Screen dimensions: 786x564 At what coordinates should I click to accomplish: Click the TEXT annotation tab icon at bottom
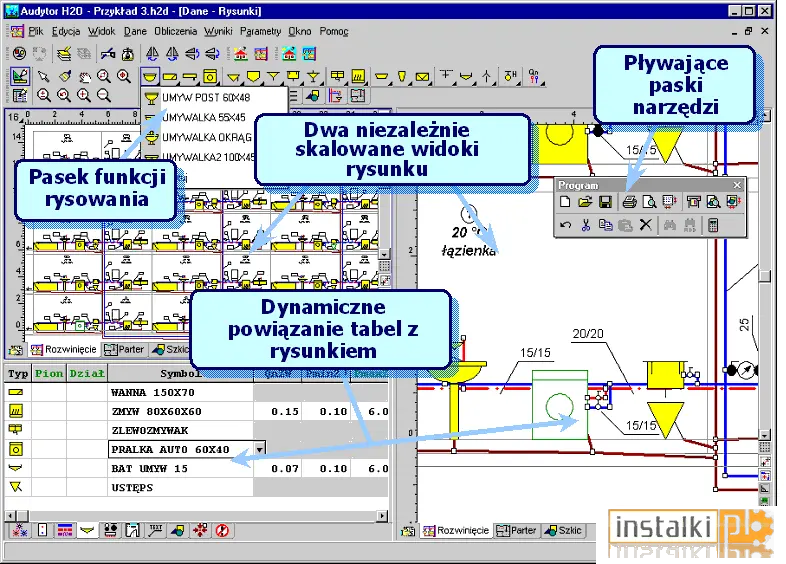coord(155,530)
